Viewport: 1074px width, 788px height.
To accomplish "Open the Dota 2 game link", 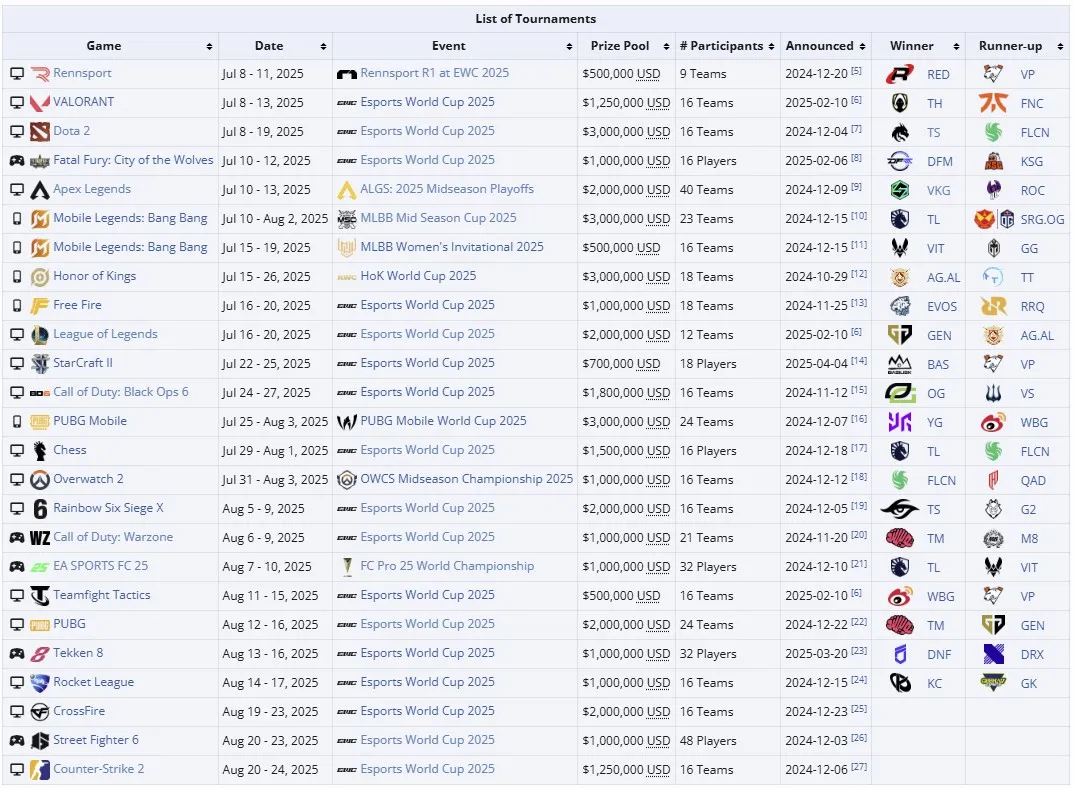I will pyautogui.click(x=71, y=130).
